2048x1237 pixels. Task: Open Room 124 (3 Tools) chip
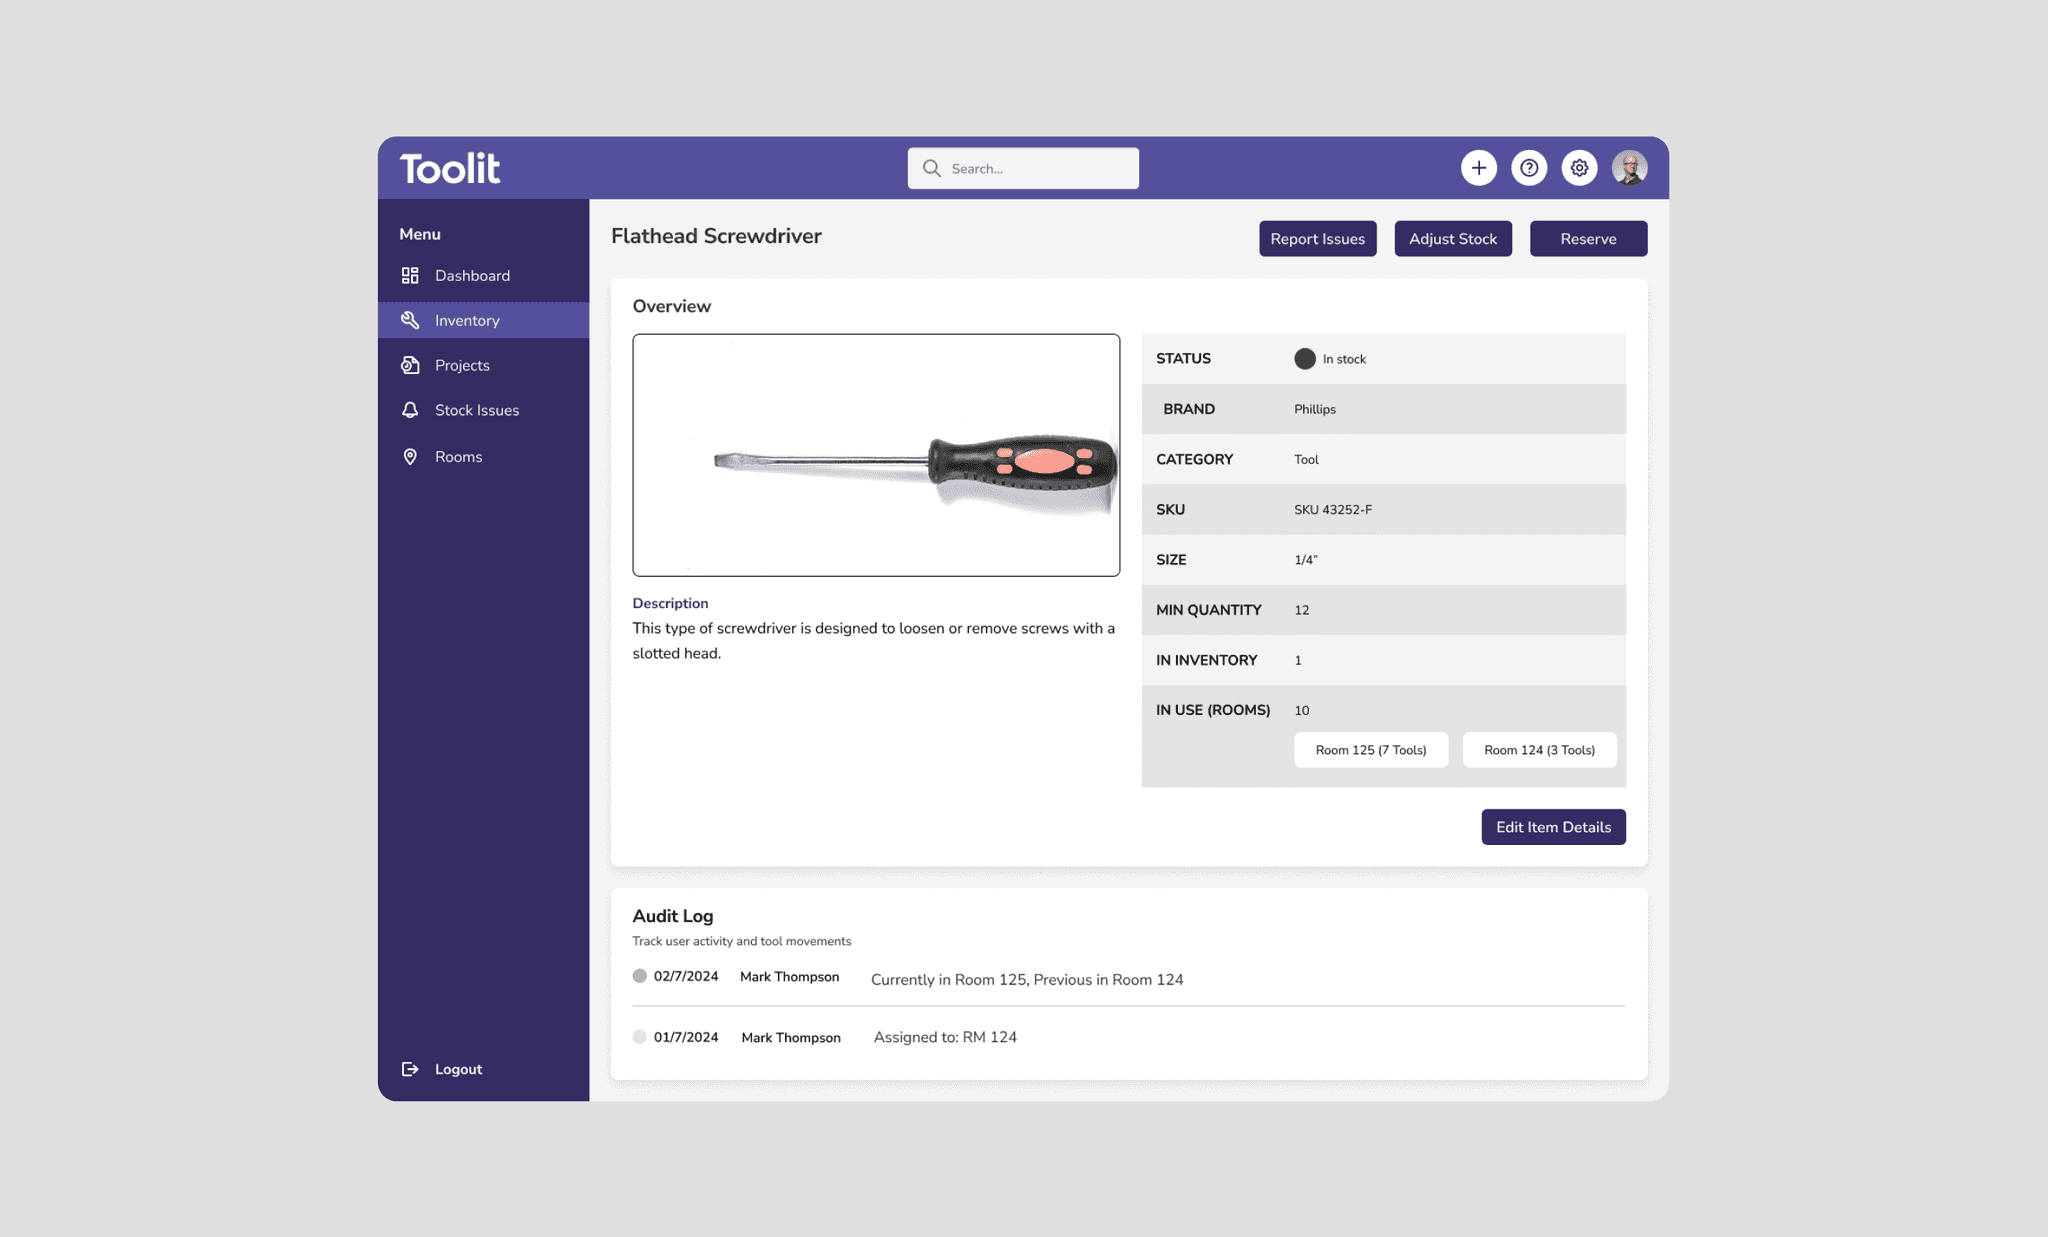[1539, 750]
